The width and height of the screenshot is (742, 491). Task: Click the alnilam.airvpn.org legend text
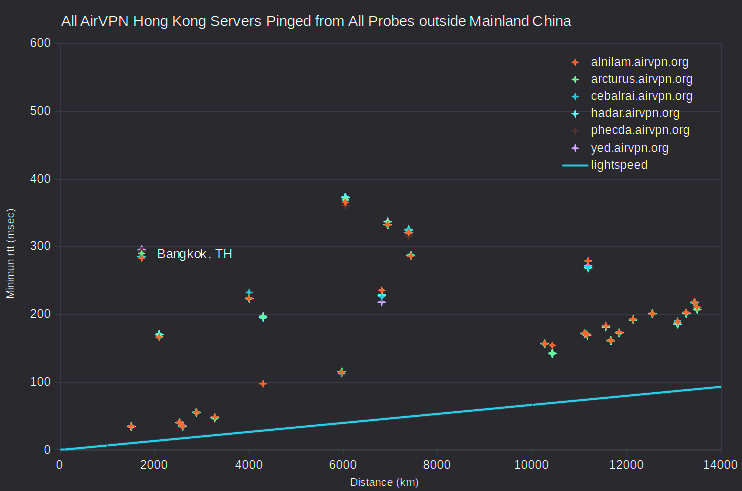639,62
